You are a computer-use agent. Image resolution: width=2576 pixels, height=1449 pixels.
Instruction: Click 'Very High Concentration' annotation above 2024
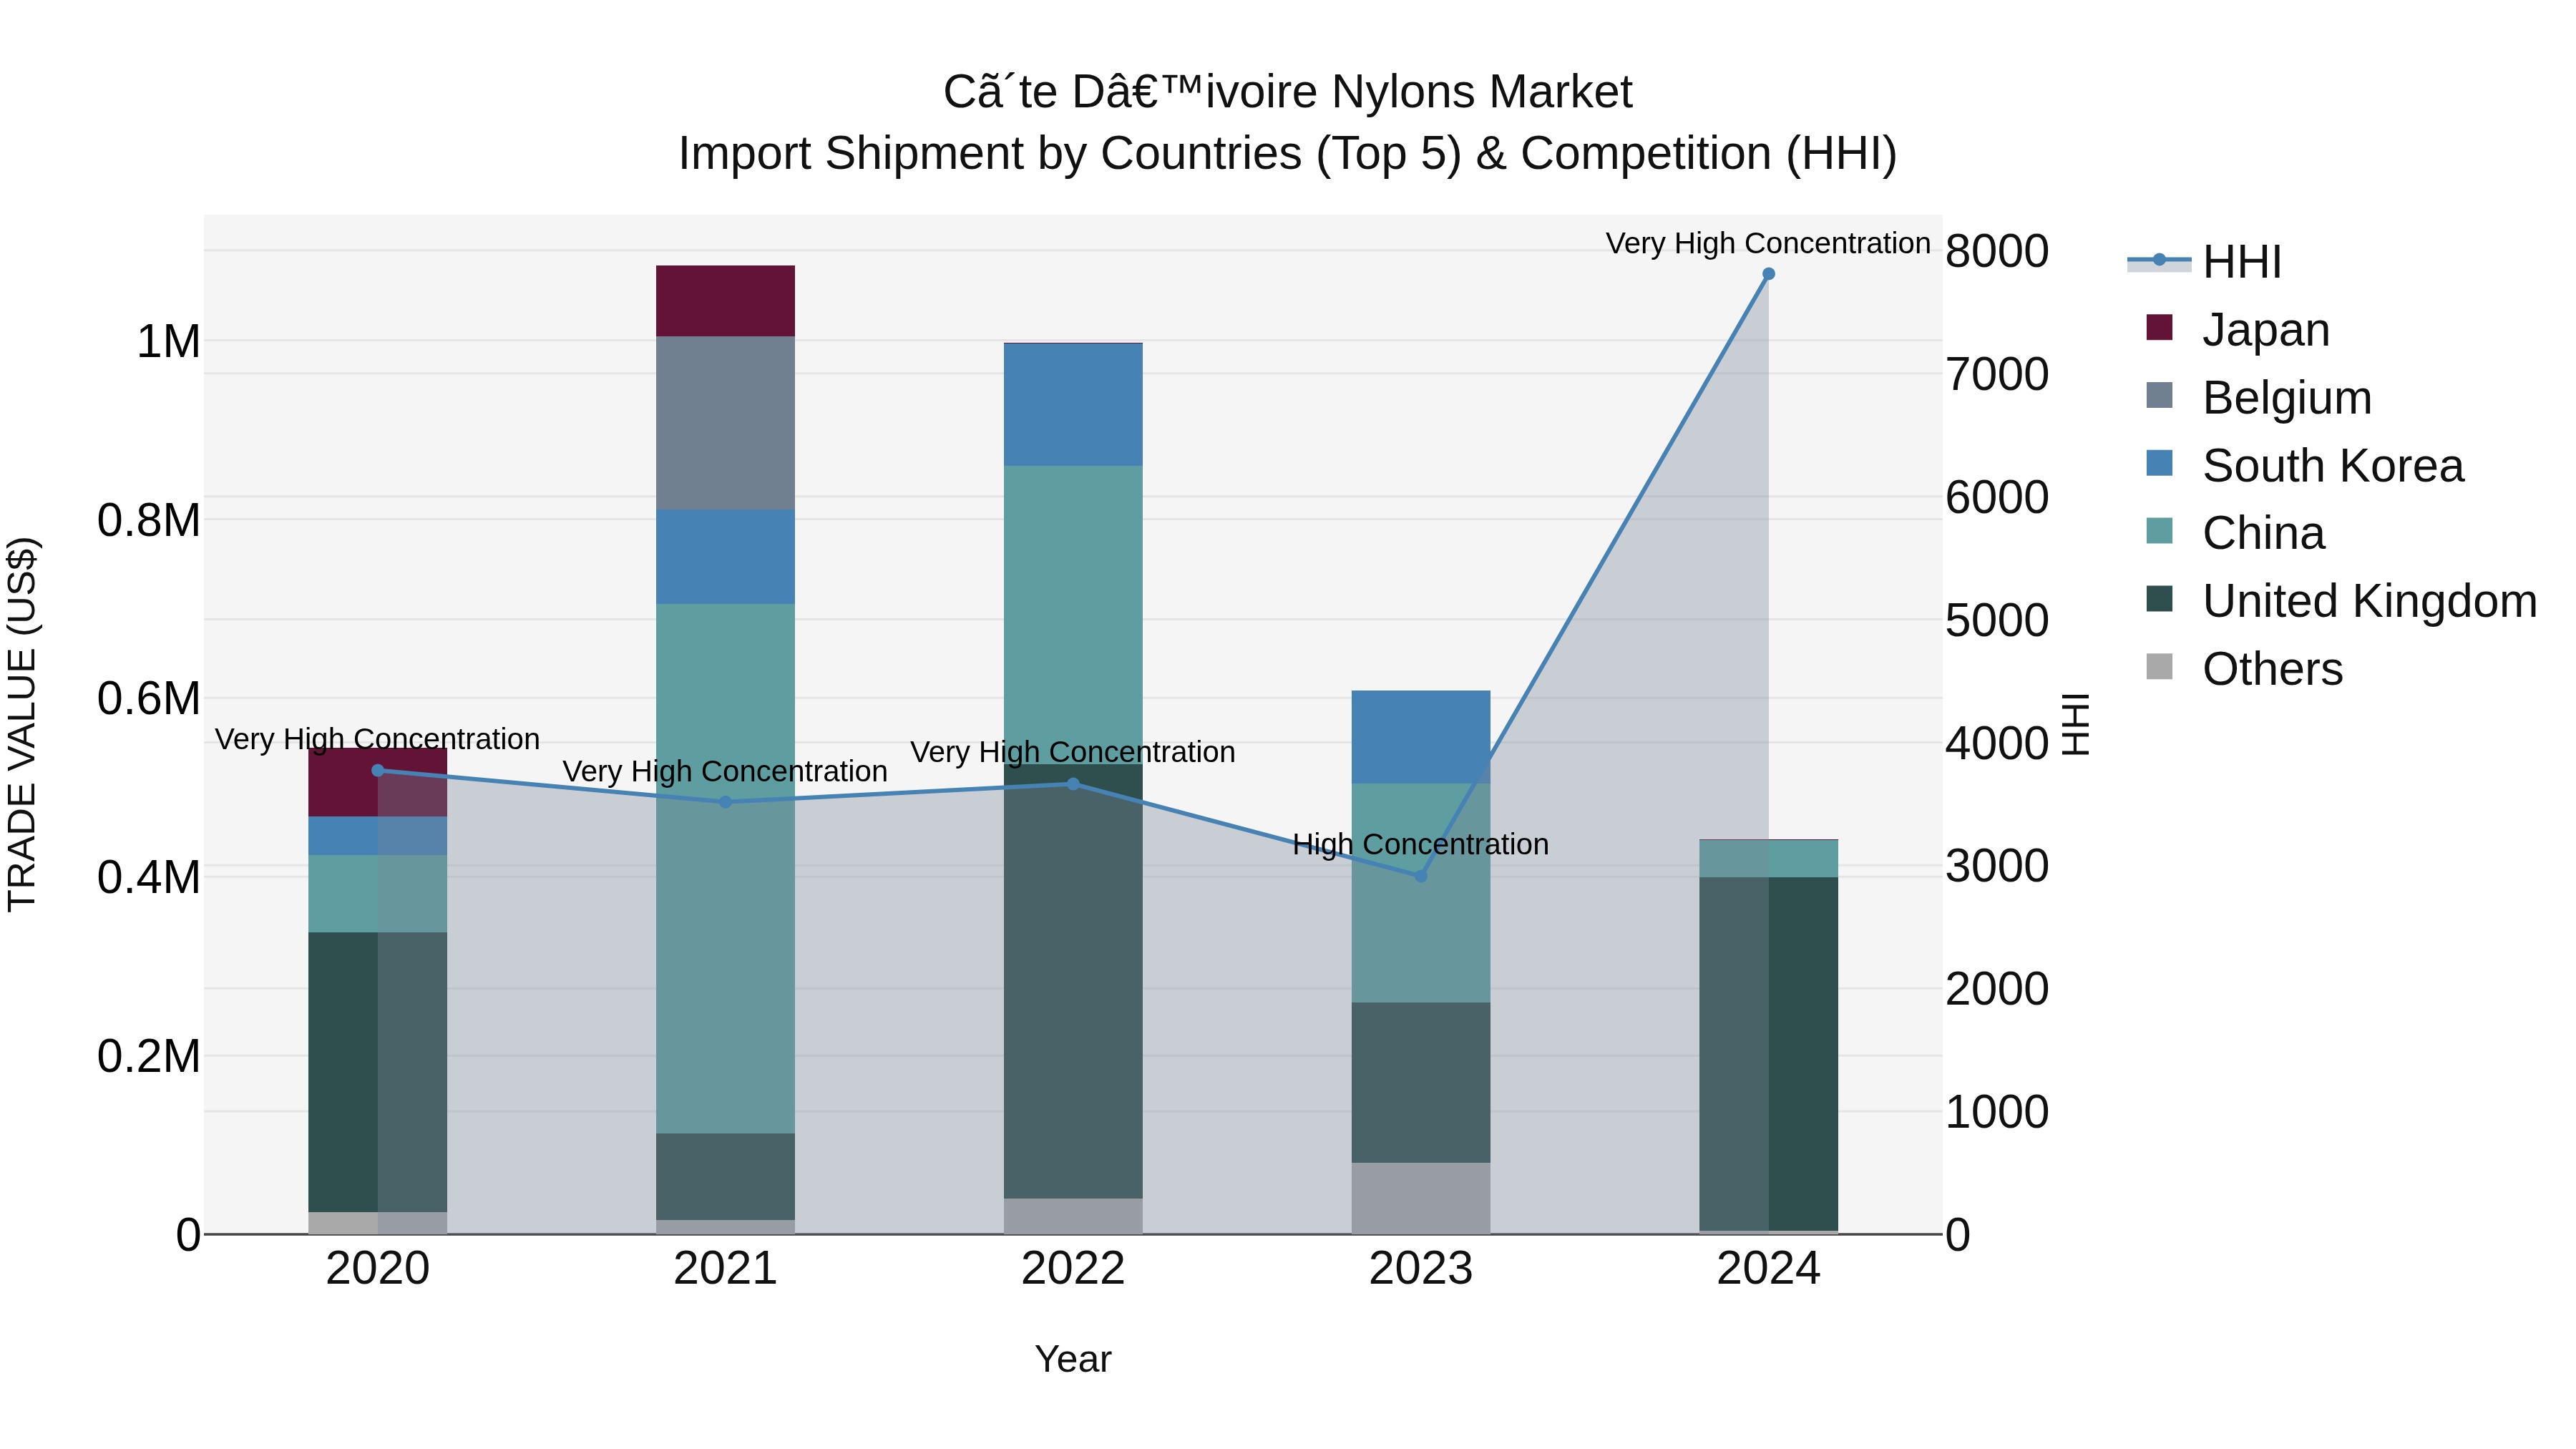point(1768,244)
